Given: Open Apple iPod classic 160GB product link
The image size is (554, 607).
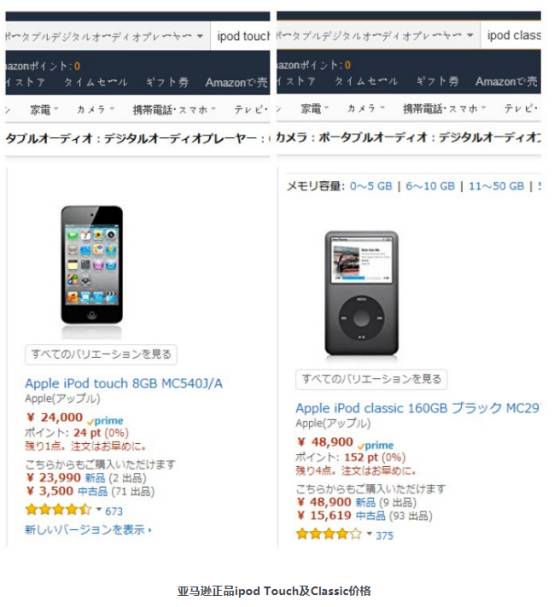Looking at the screenshot, I should (417, 408).
